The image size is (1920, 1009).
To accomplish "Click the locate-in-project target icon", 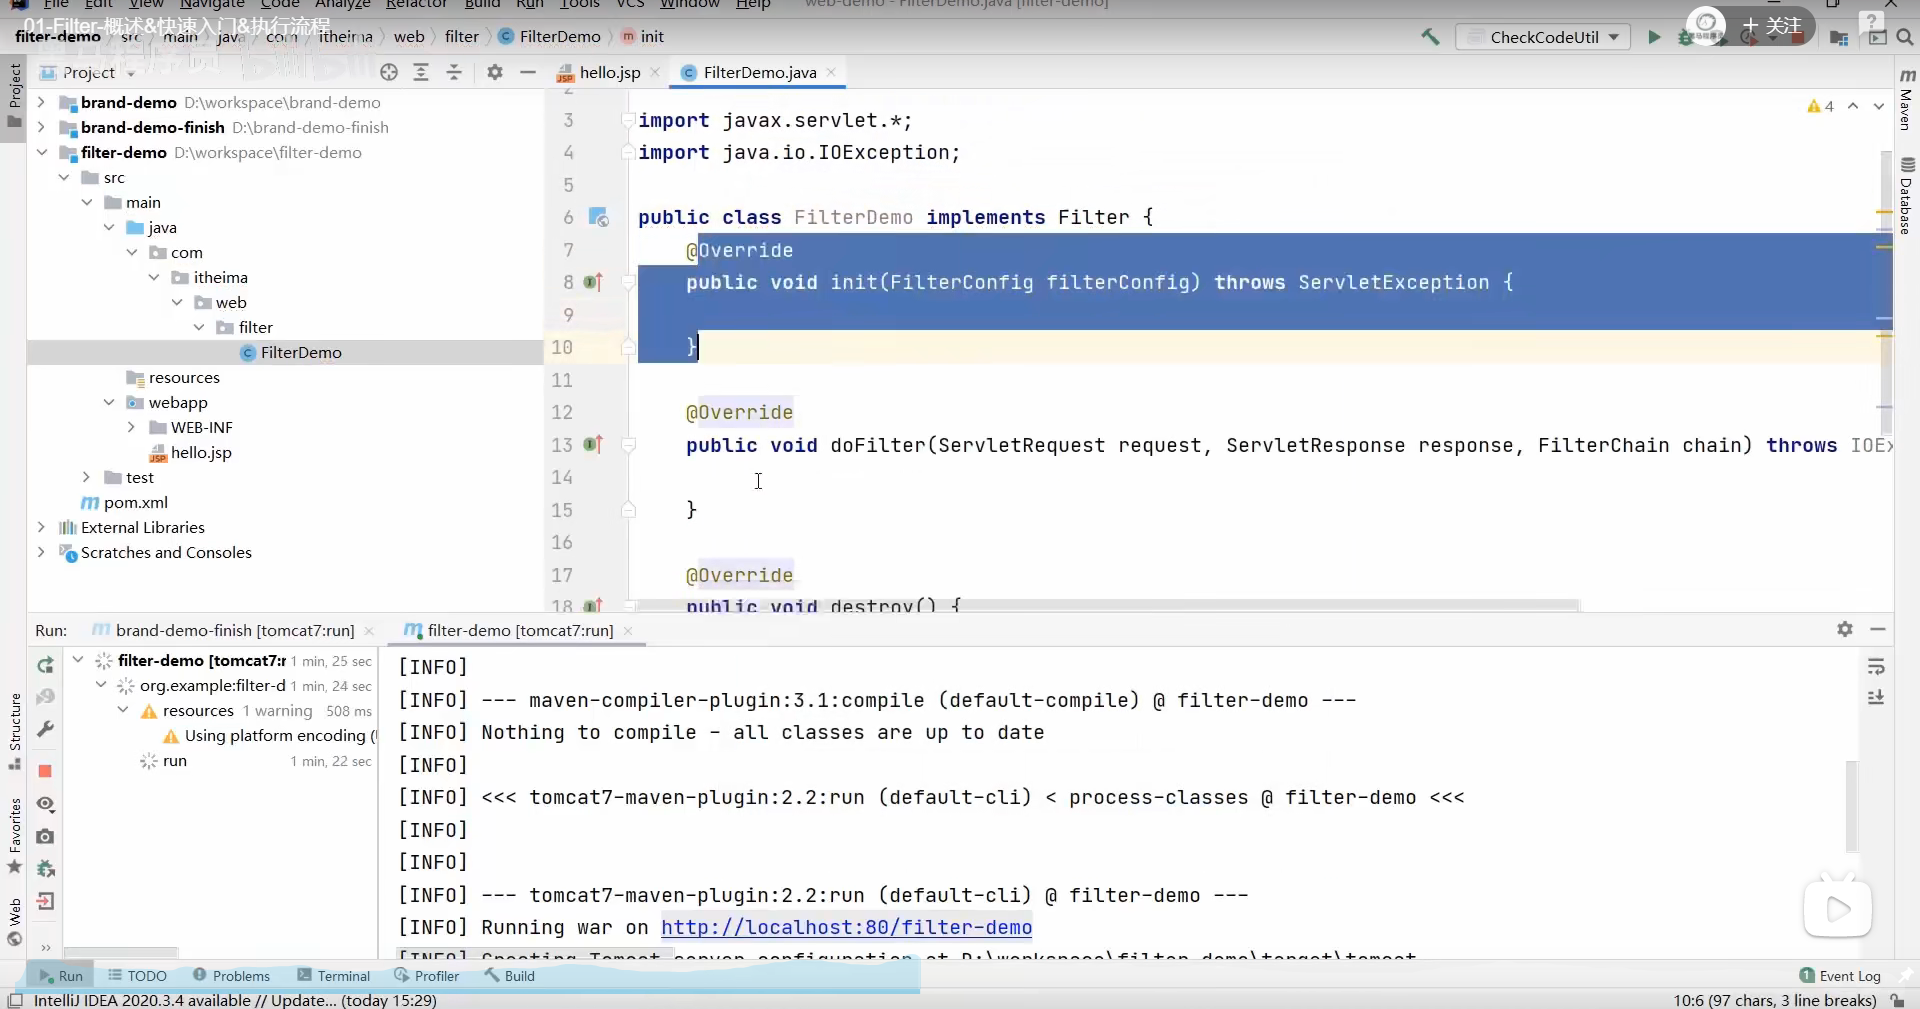I will point(389,72).
